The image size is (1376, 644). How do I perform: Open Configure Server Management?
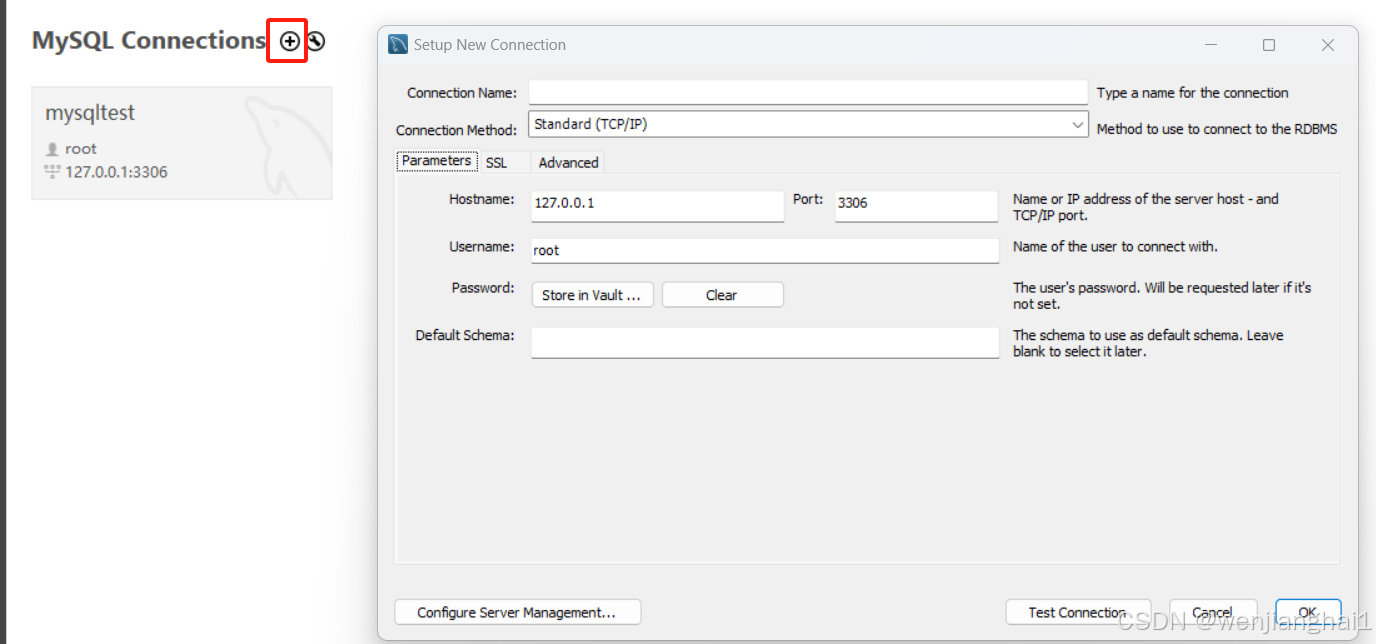pos(517,612)
